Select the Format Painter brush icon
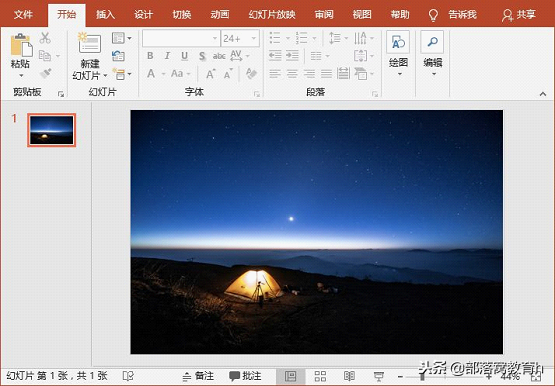The width and height of the screenshot is (555, 386). pyautogui.click(x=45, y=73)
